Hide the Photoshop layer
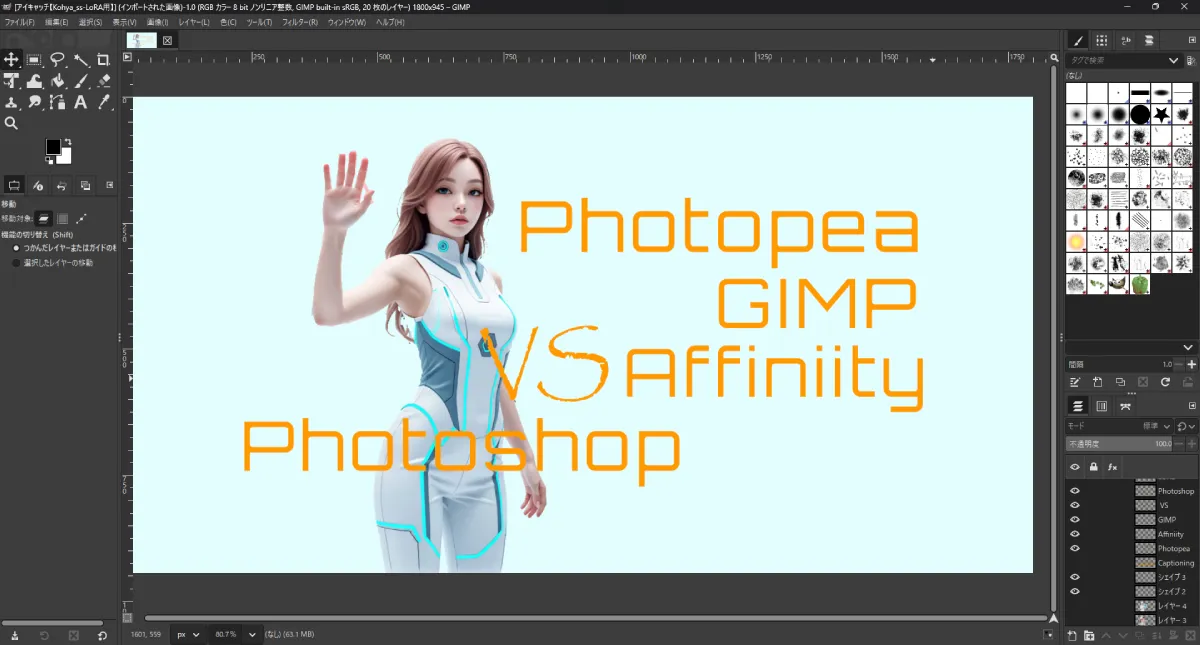 tap(1075, 491)
